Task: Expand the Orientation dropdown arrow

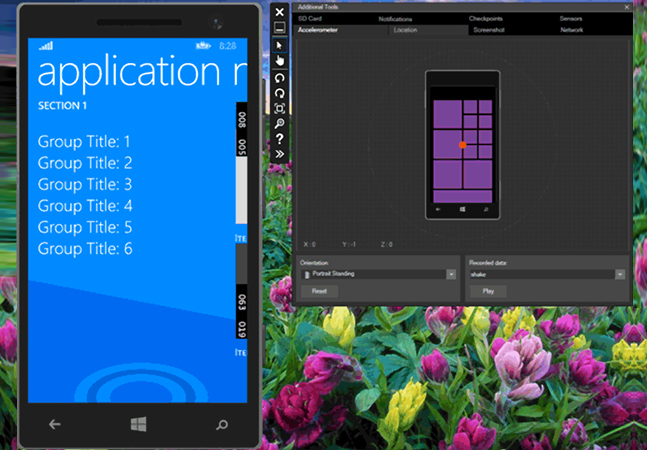Action: pos(451,274)
